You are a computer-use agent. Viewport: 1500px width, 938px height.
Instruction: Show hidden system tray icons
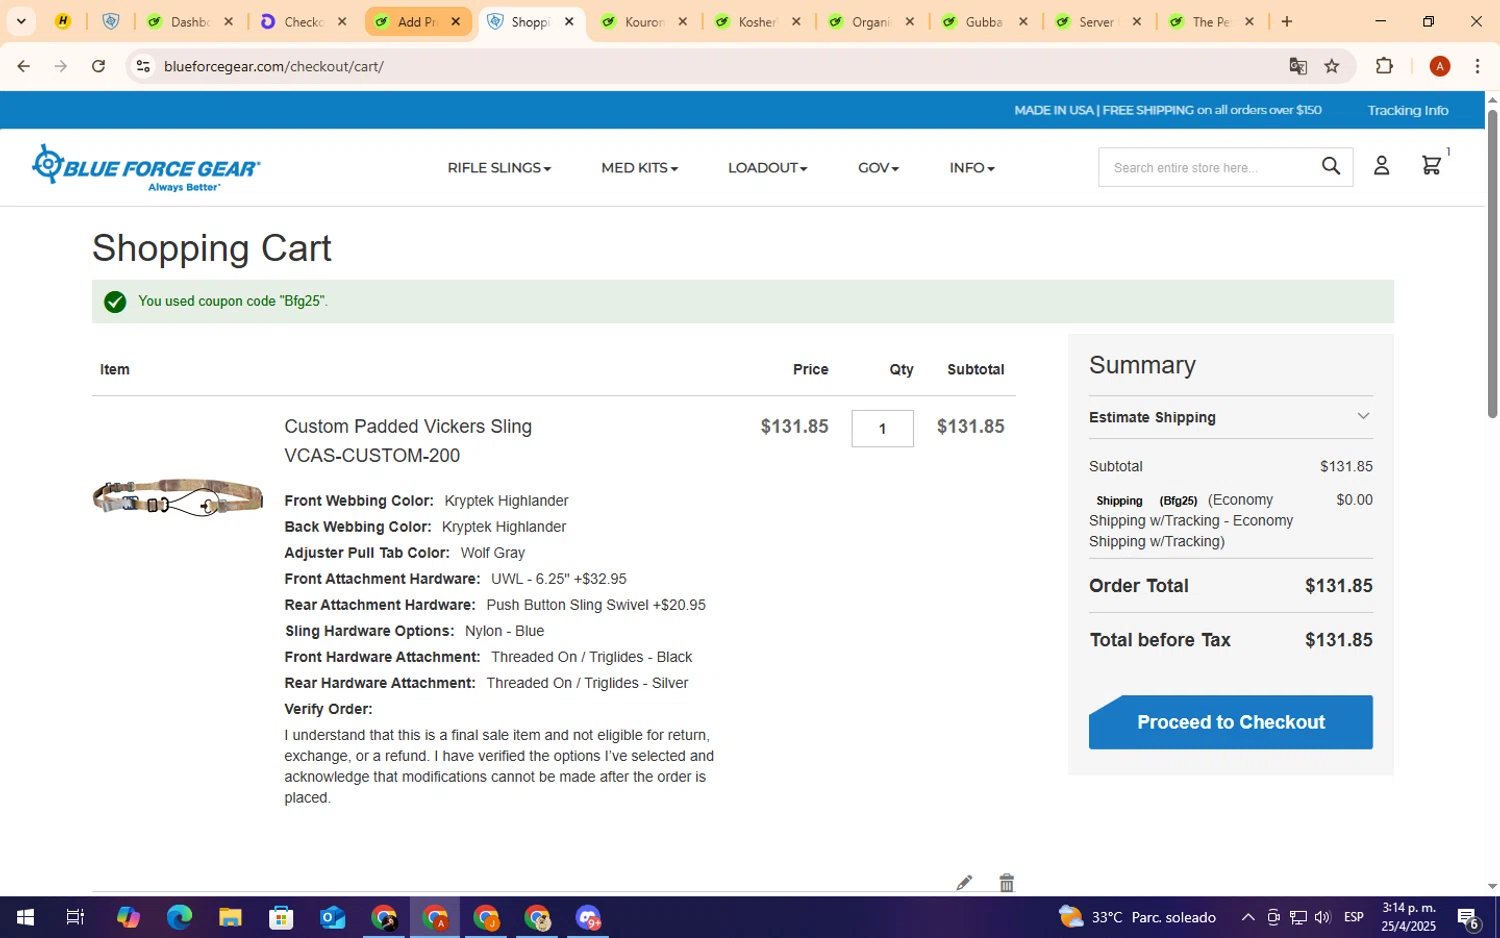1248,917
